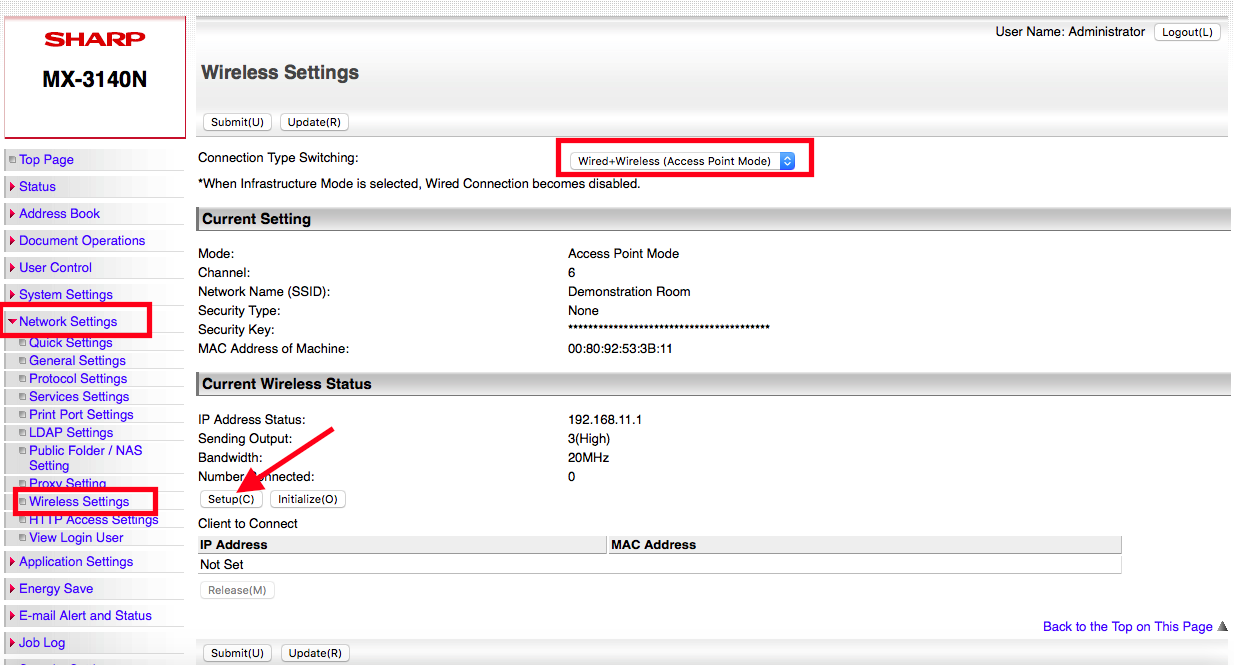Expand the Address Book arrow
The image size is (1234, 665).
point(12,214)
